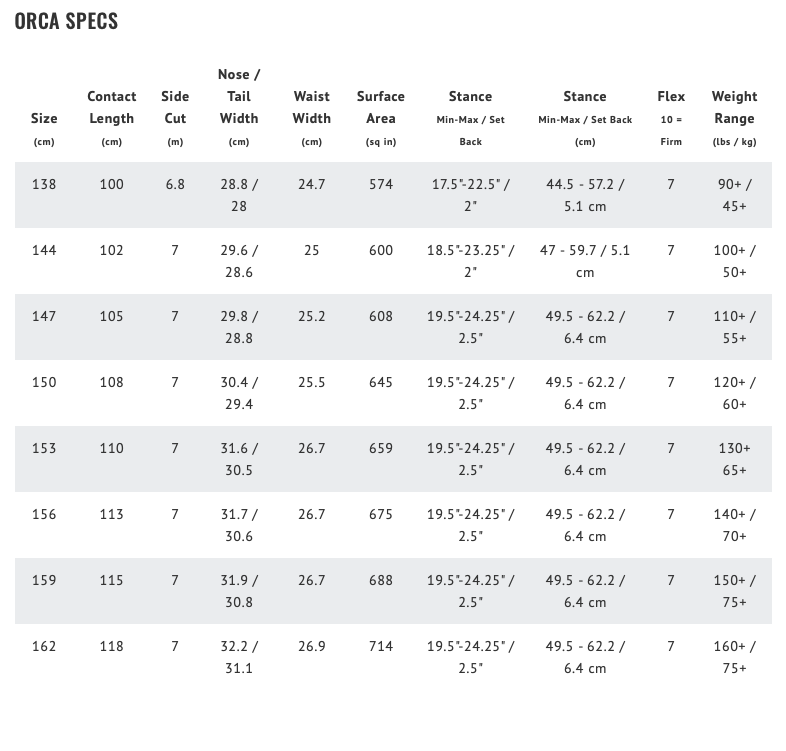This screenshot has height=751, width=786.
Task: Click the 17.5"-22.5" / 2" stance cell
Action: [x=471, y=195]
